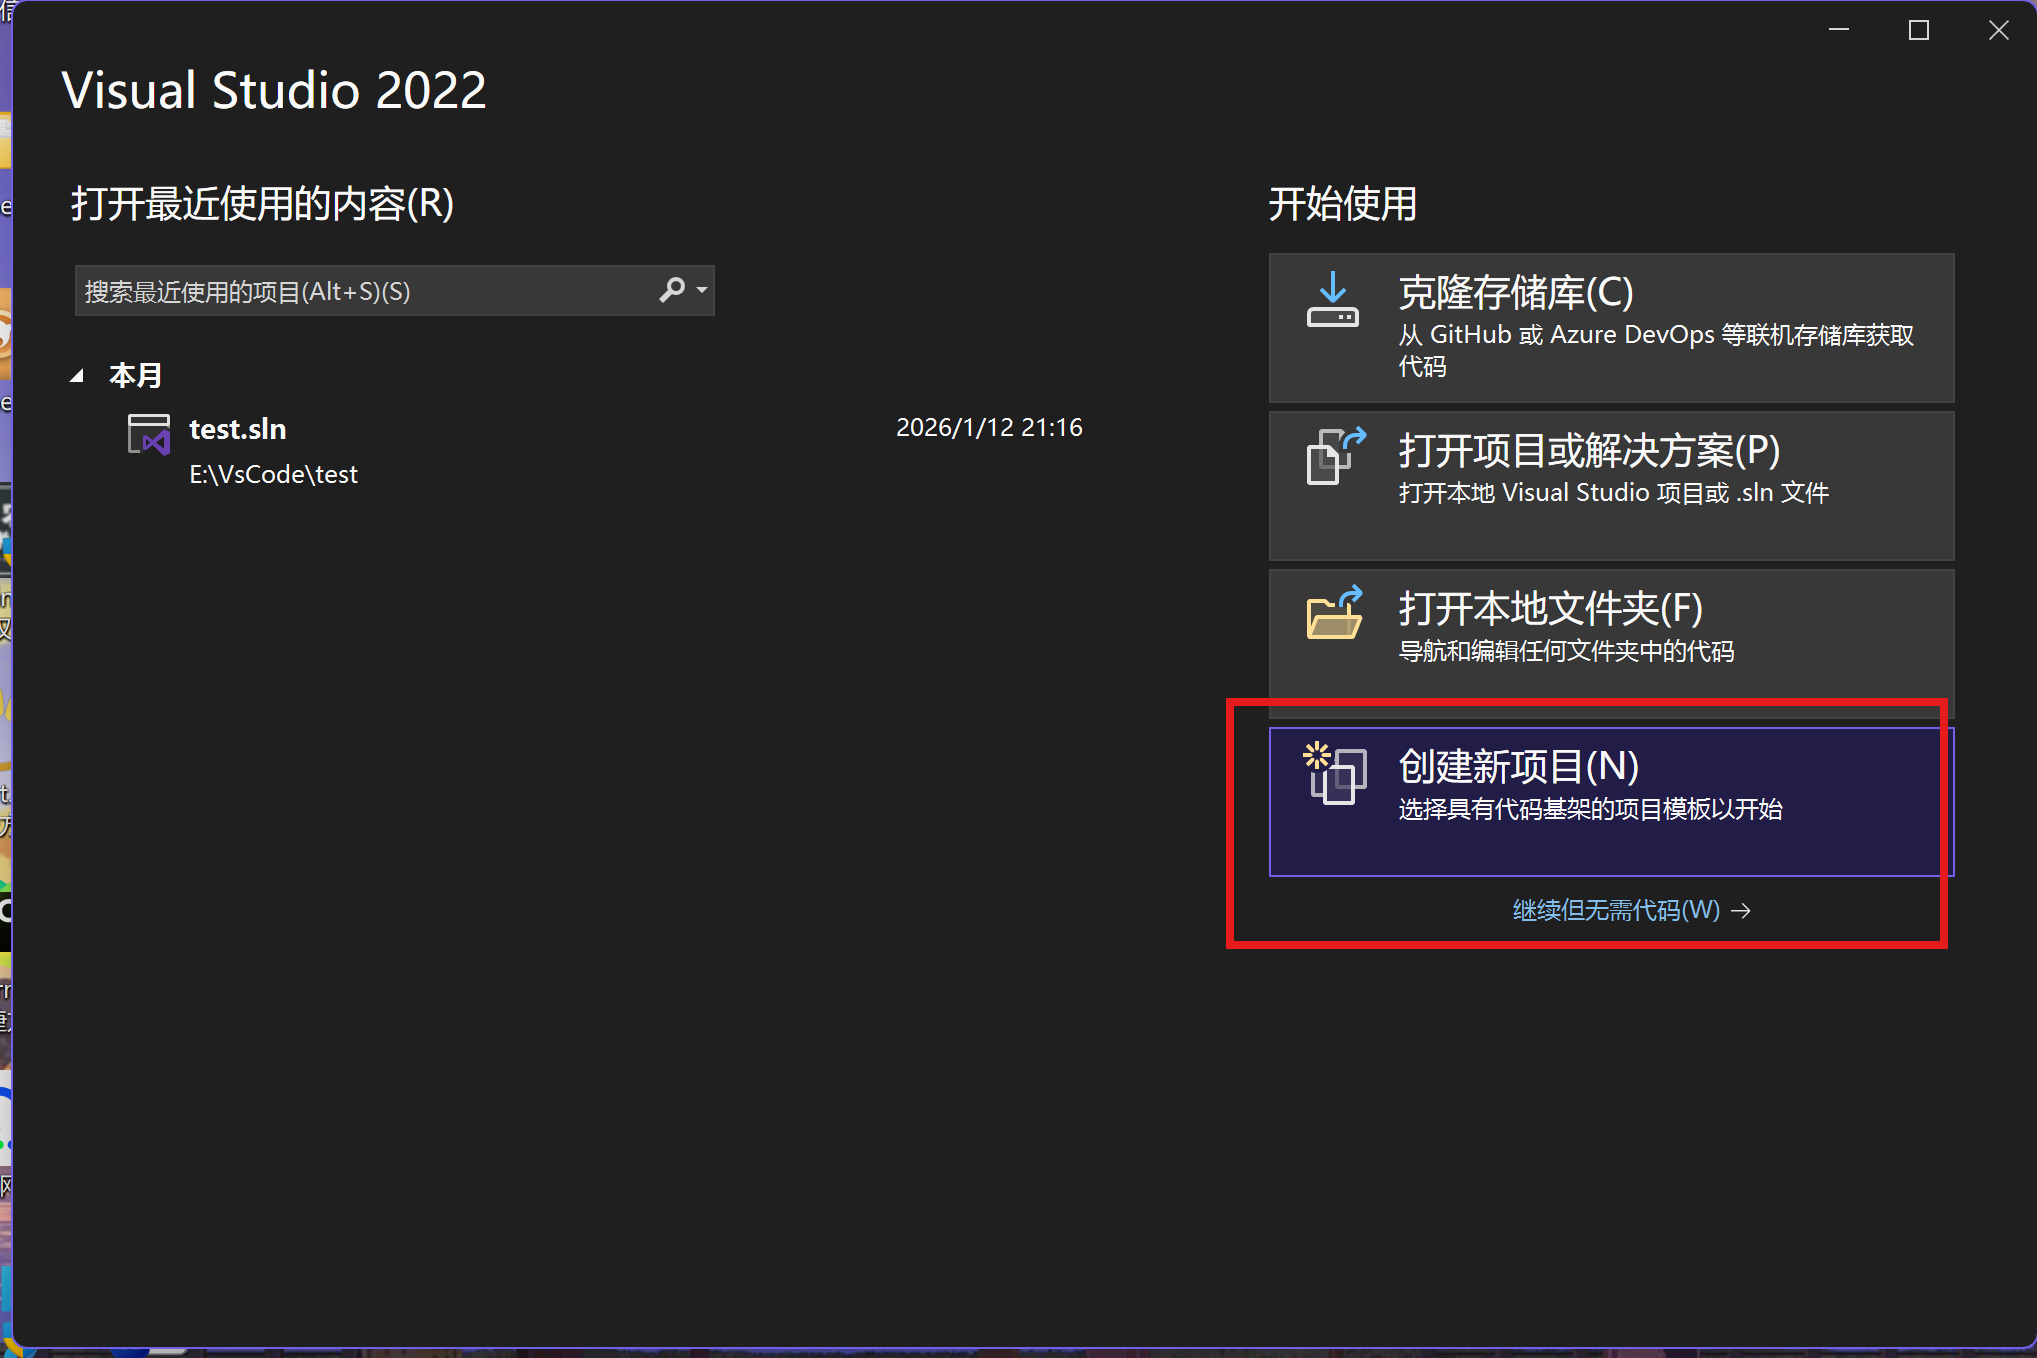This screenshot has height=1358, width=2037.
Task: Close the Visual Studio 2022 window
Action: tap(1998, 31)
